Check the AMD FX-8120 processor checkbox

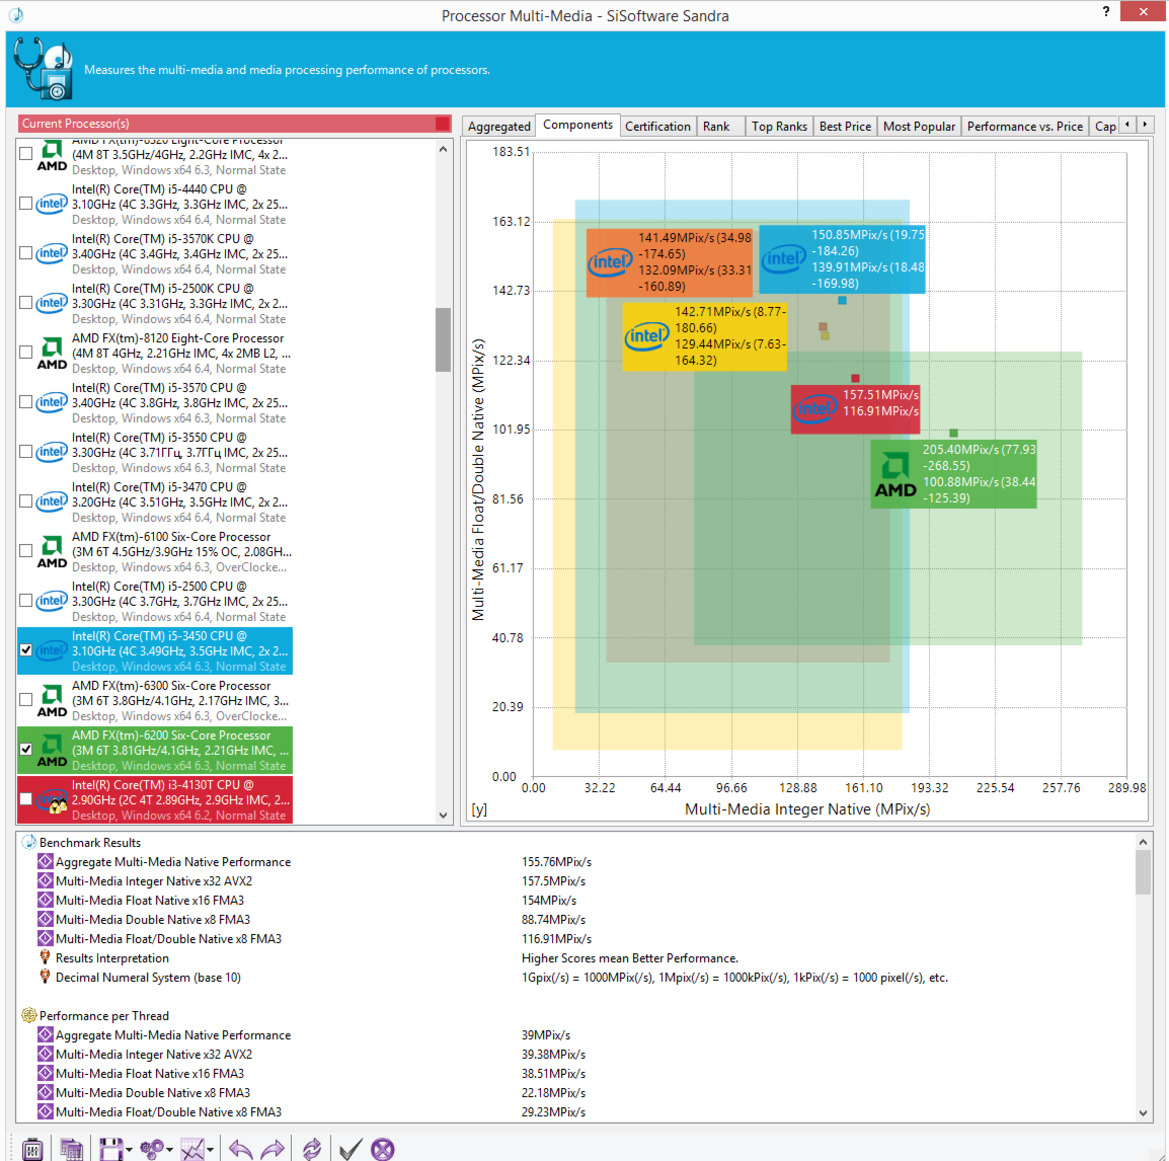25,353
